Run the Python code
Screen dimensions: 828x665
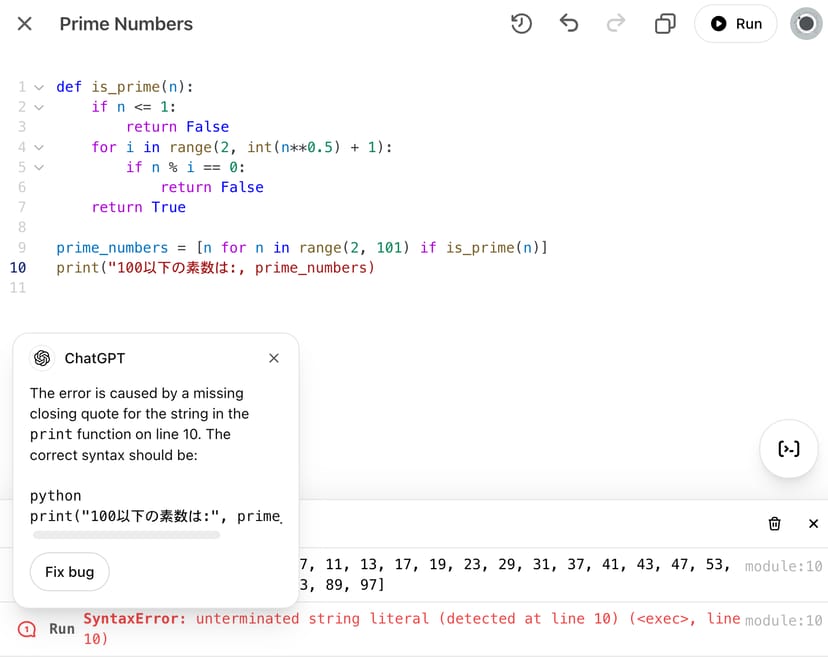pyautogui.click(x=736, y=24)
